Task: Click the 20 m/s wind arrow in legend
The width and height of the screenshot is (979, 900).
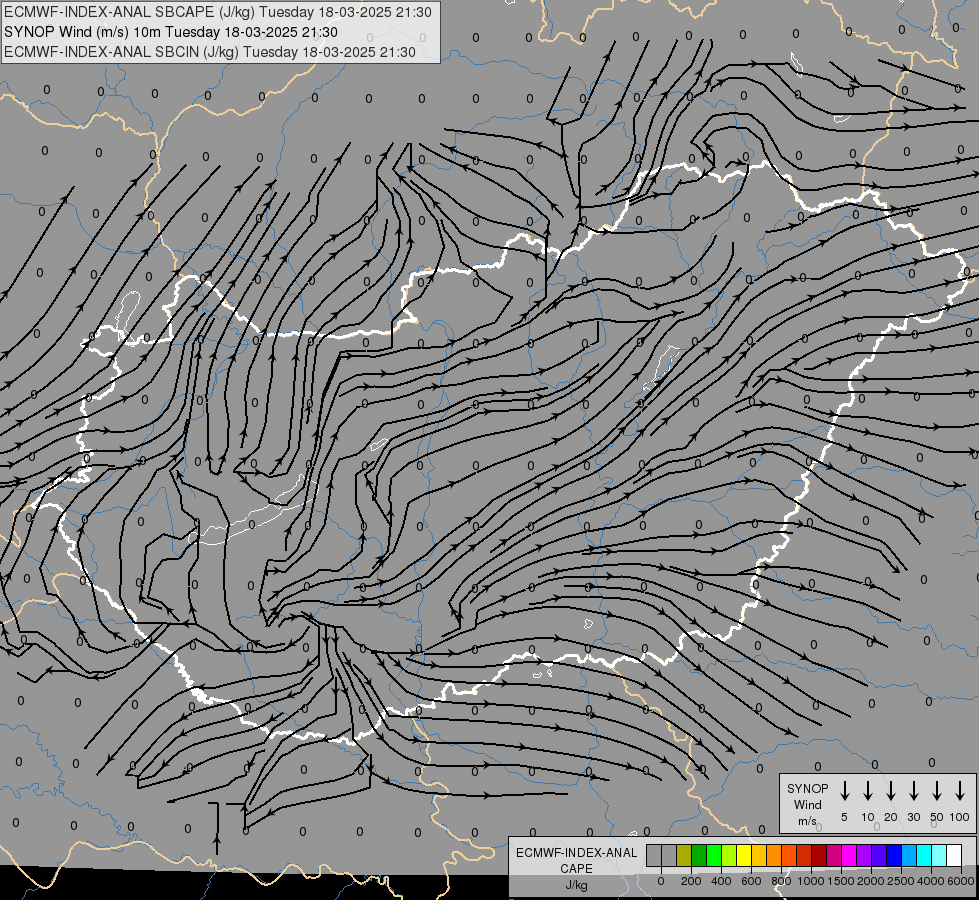Action: (890, 791)
